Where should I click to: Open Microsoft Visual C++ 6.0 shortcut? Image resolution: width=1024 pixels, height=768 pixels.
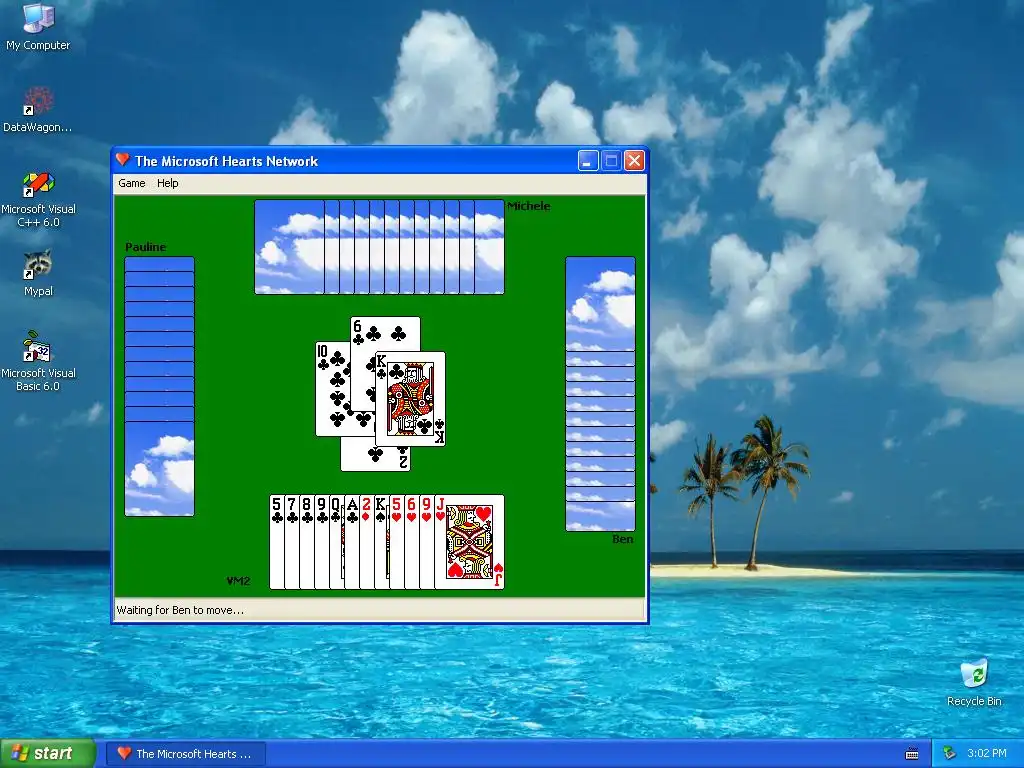tap(38, 199)
